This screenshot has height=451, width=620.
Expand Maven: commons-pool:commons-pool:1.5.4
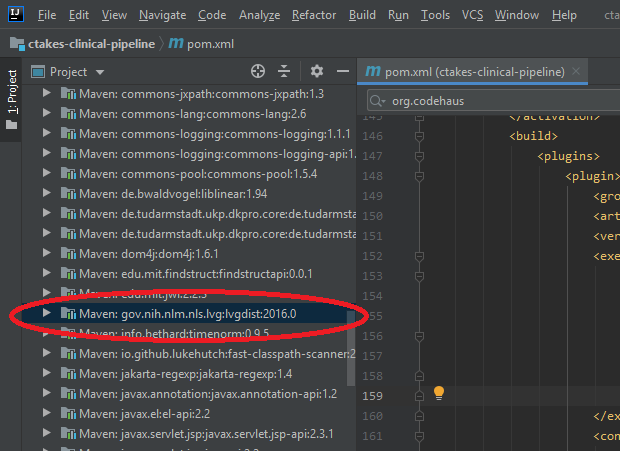pyautogui.click(x=46, y=173)
